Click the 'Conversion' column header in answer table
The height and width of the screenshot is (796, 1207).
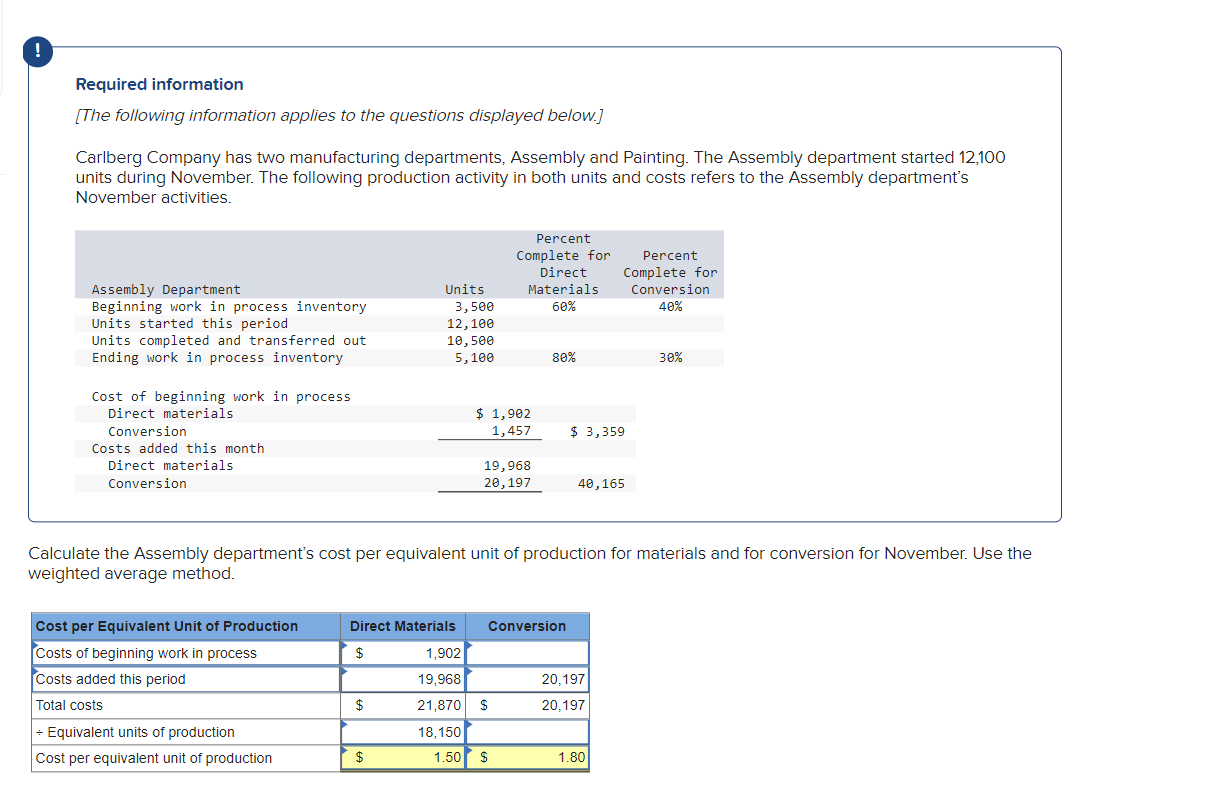click(527, 626)
